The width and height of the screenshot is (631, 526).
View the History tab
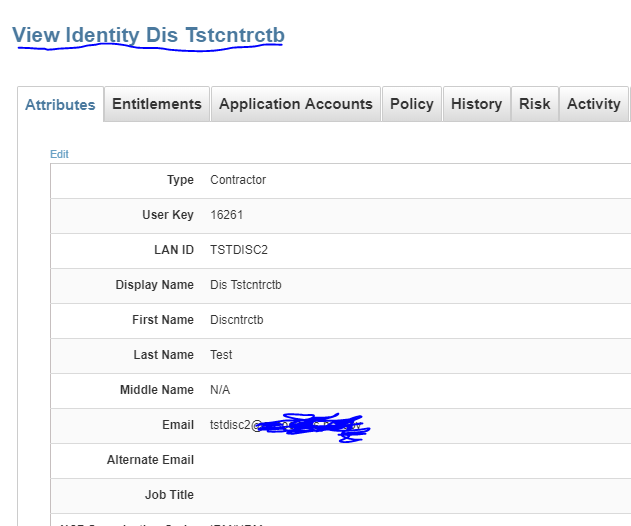pyautogui.click(x=476, y=104)
